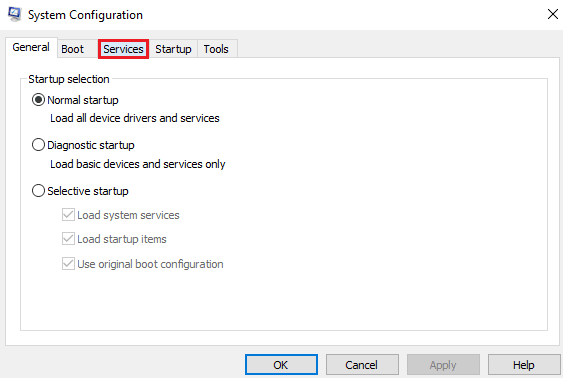Confirm with the OK button

281,365
